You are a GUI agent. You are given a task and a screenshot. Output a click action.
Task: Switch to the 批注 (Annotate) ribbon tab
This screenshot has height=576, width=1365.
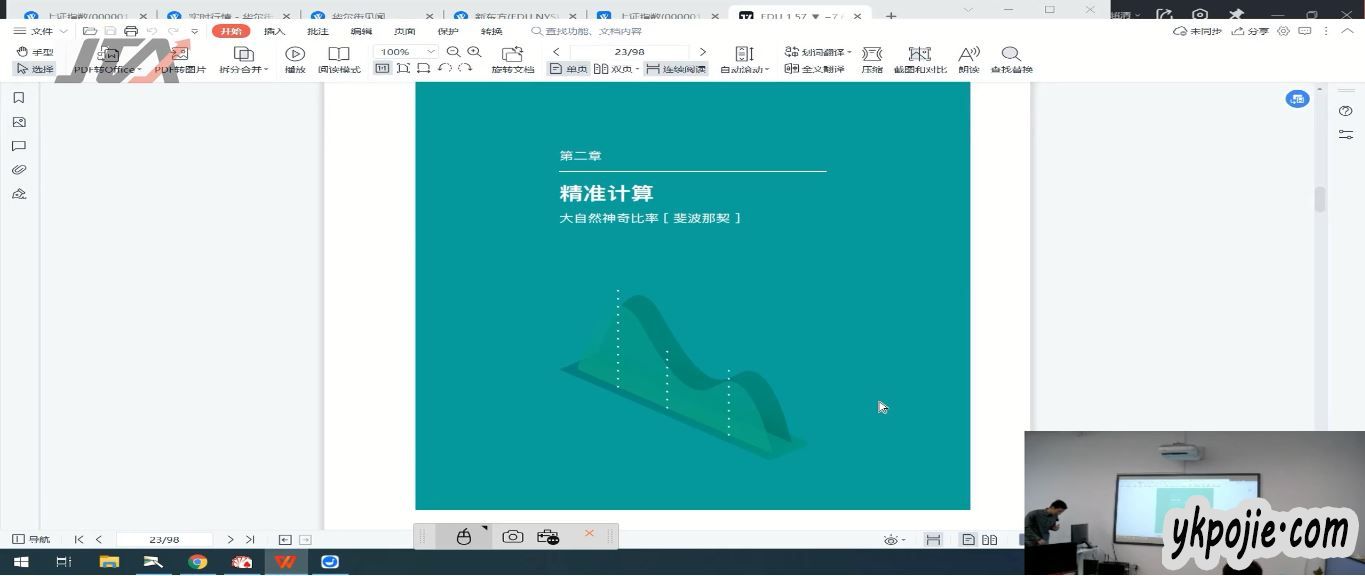[317, 31]
